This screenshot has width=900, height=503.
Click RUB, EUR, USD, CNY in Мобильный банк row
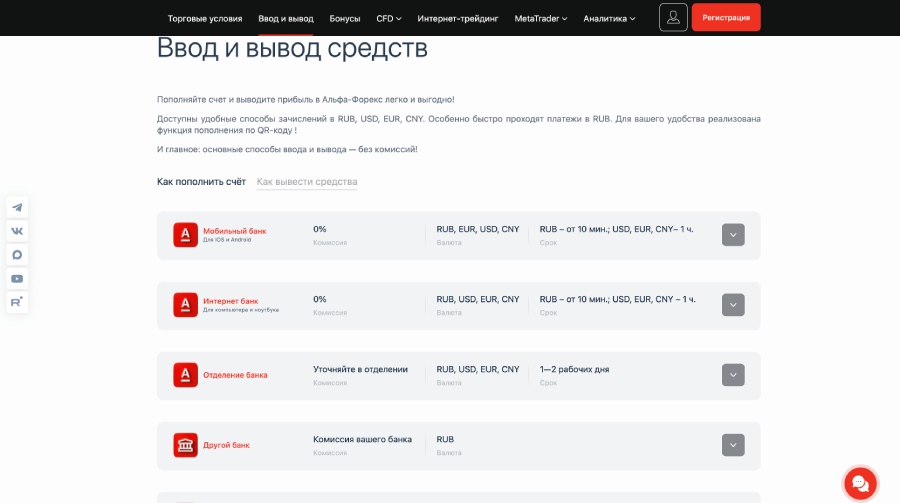click(x=478, y=229)
